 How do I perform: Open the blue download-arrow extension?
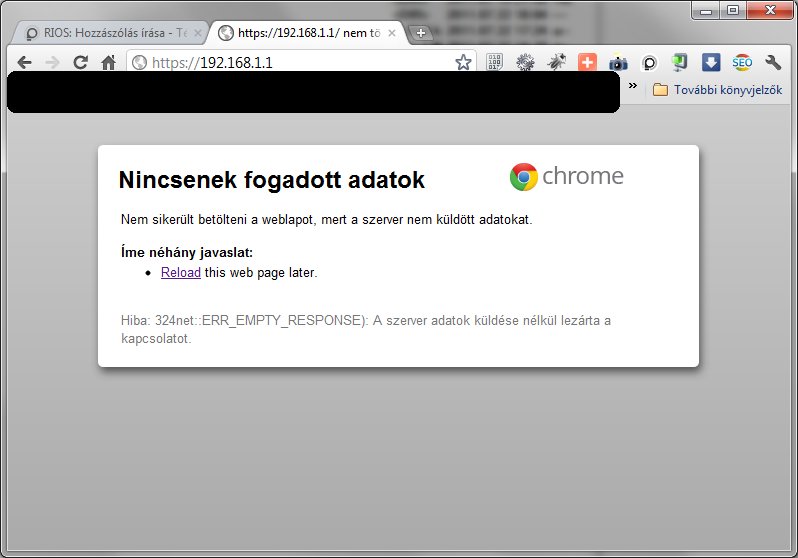711,62
